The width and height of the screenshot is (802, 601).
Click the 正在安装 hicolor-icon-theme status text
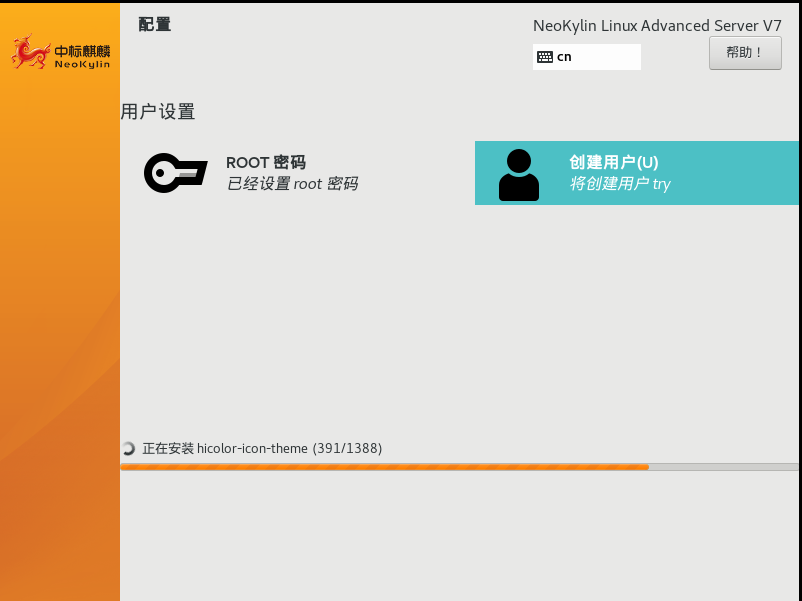point(262,449)
